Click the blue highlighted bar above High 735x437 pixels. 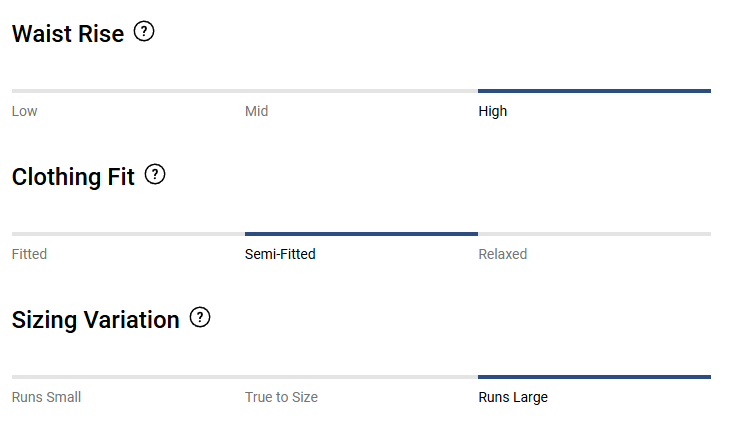point(594,91)
